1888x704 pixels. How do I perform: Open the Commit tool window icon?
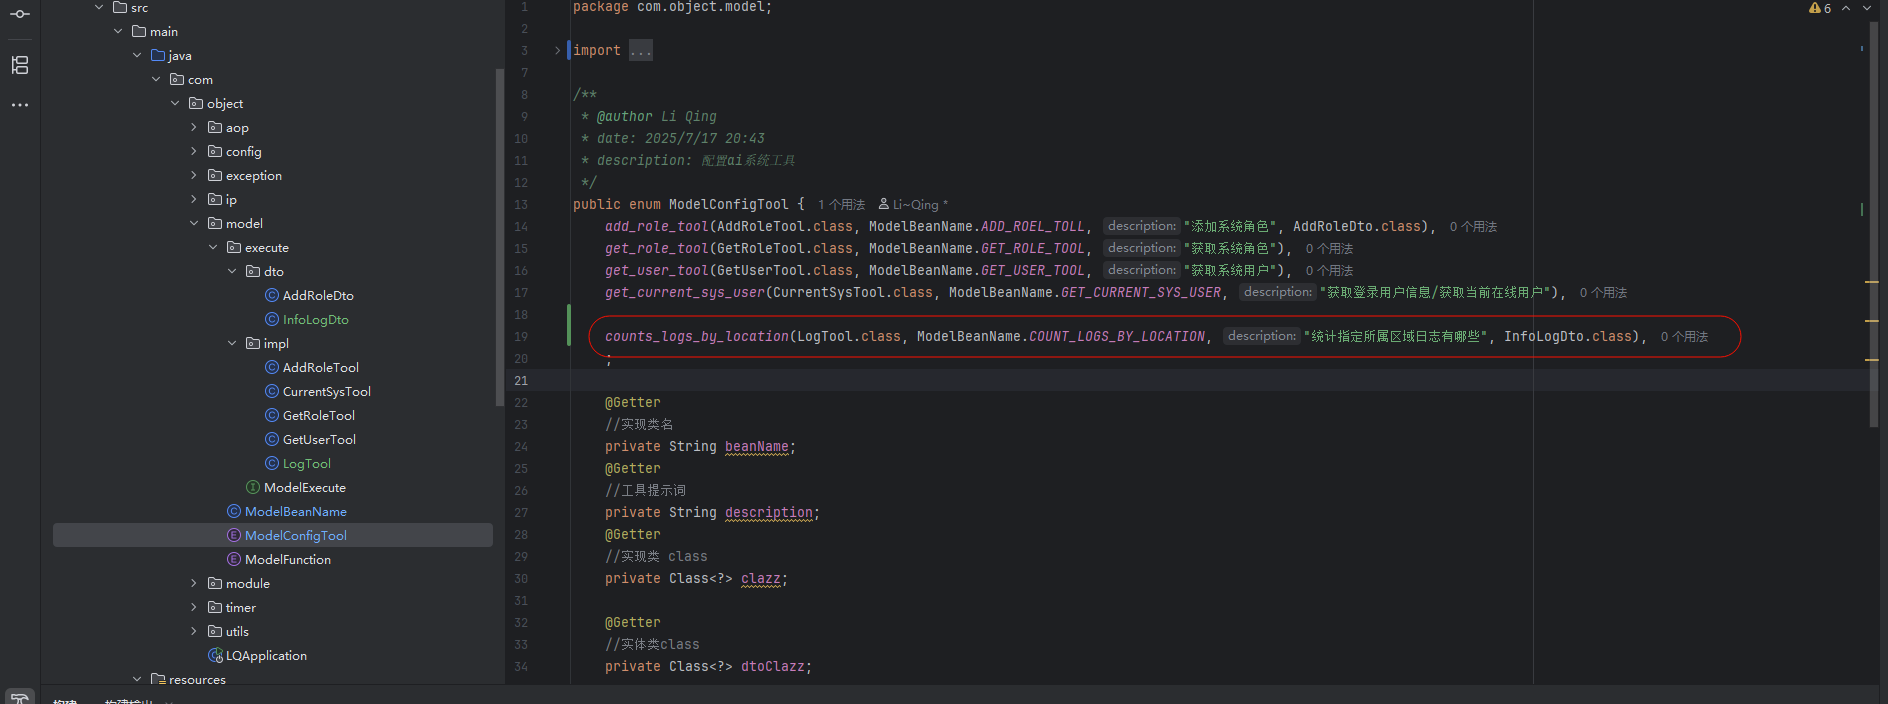click(20, 14)
